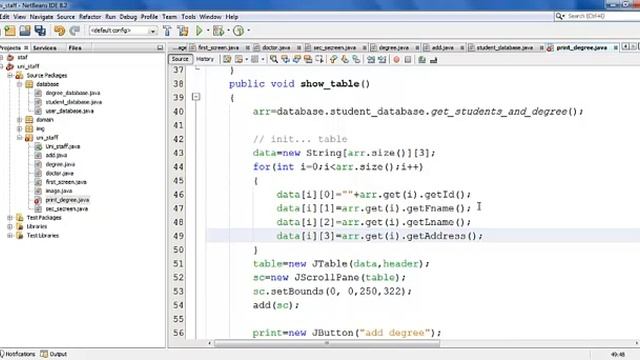Screen dimensions: 640x360
Task: Run the project with green play icon
Action: coord(199,31)
